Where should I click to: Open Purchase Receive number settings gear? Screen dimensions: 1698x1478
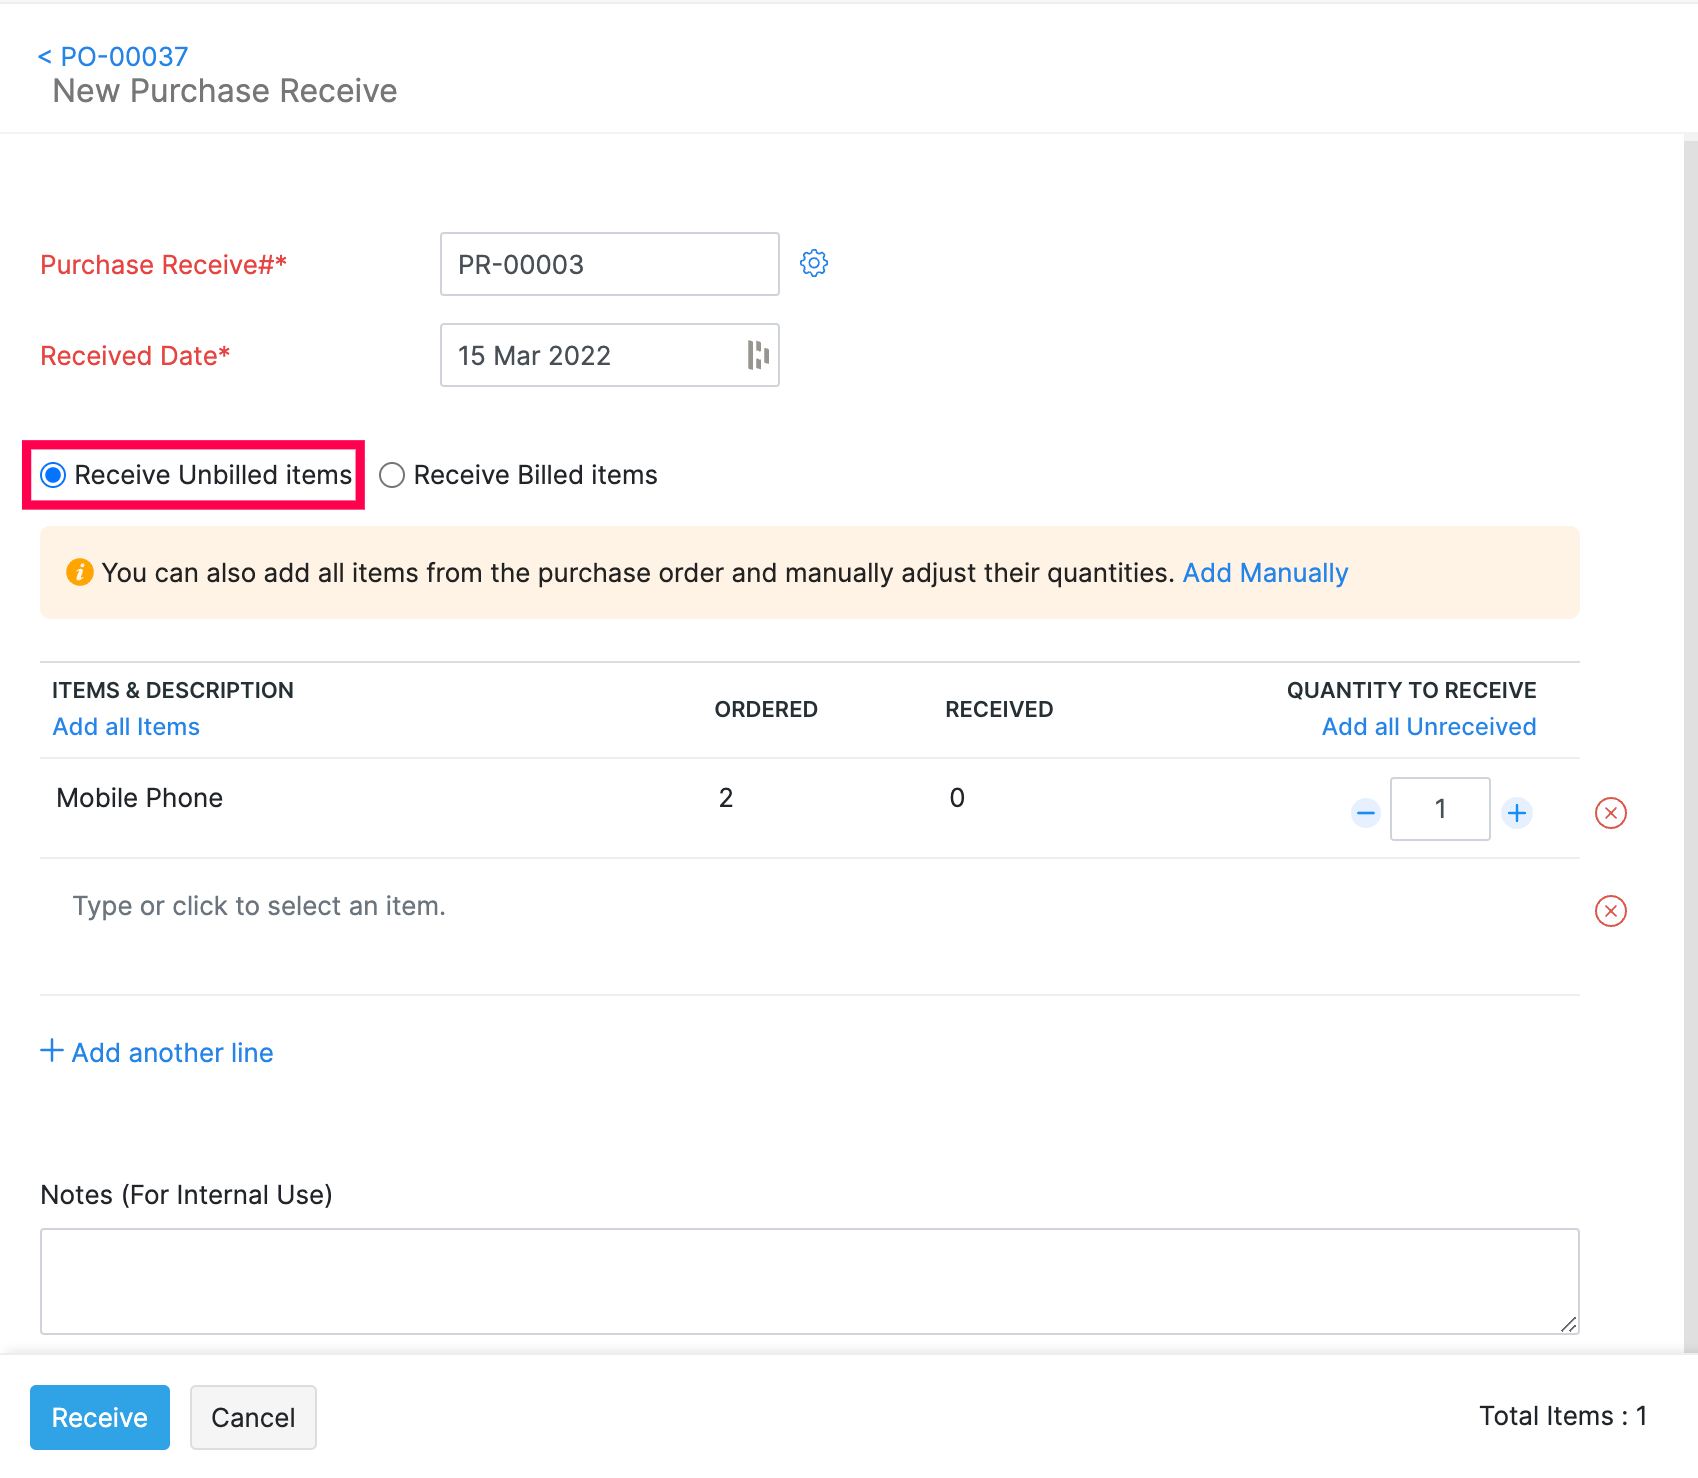[x=814, y=263]
